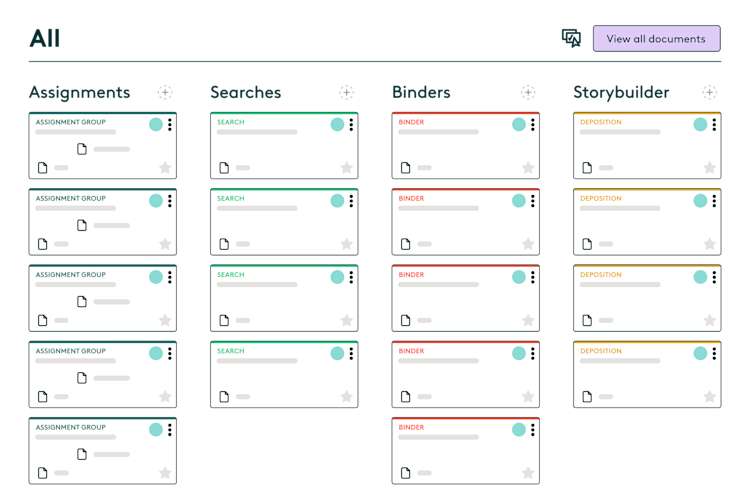Add a new item to Assignments column
This screenshot has width=750, height=500.
click(165, 93)
